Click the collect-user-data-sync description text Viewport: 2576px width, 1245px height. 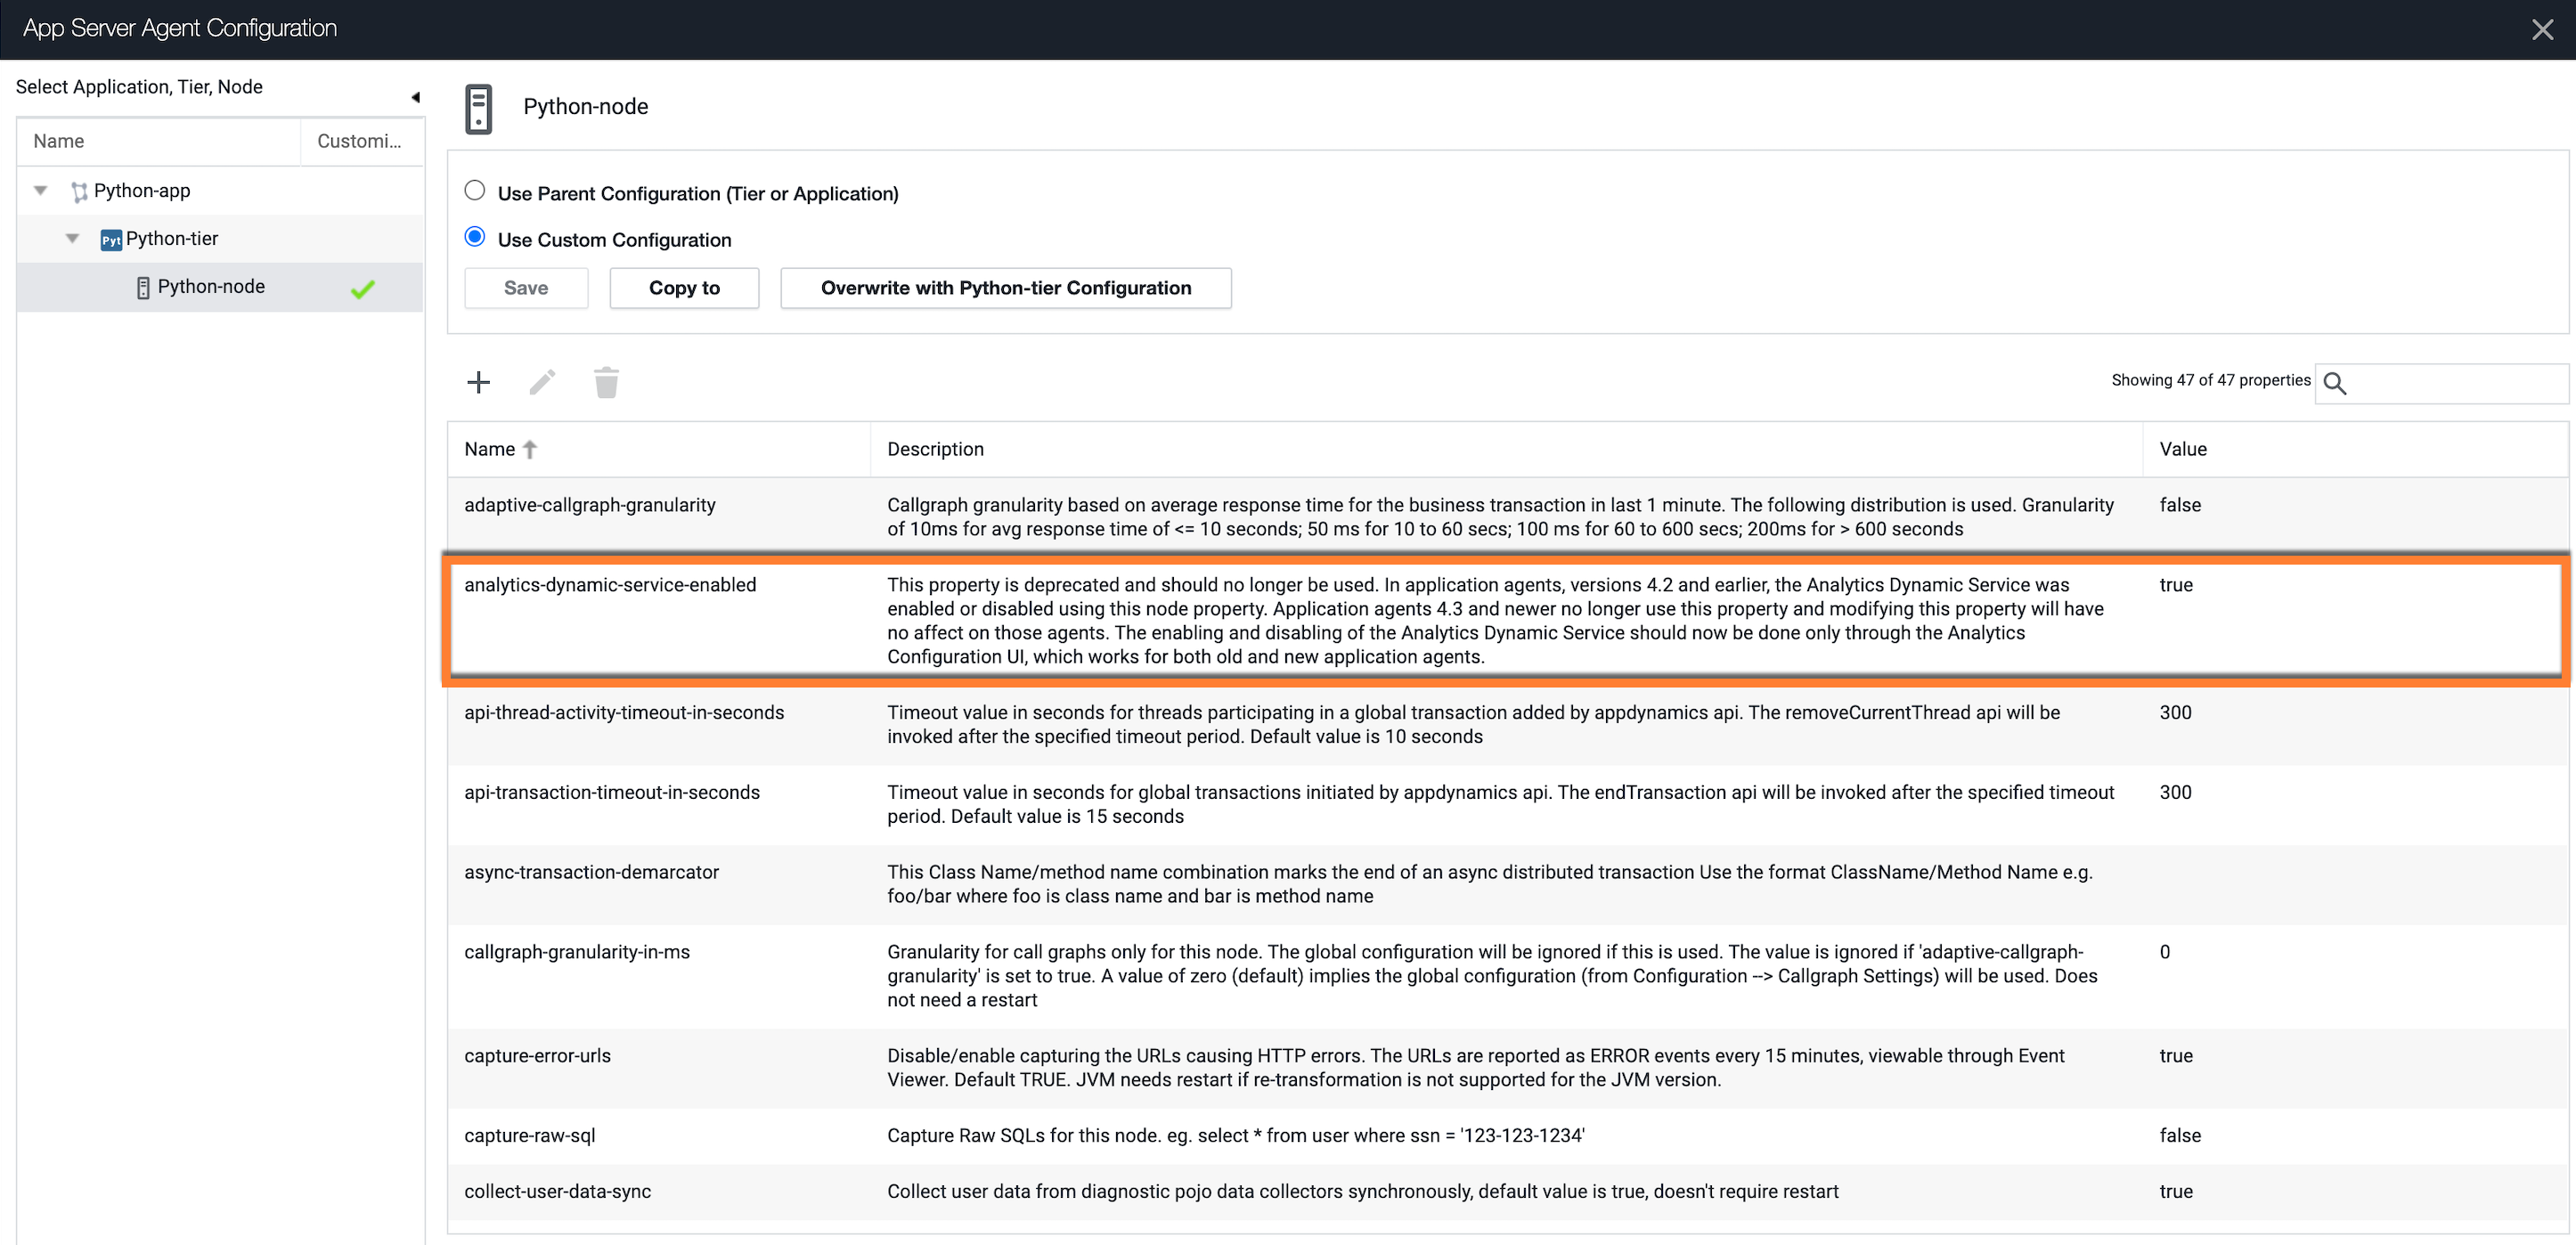pos(1363,1192)
